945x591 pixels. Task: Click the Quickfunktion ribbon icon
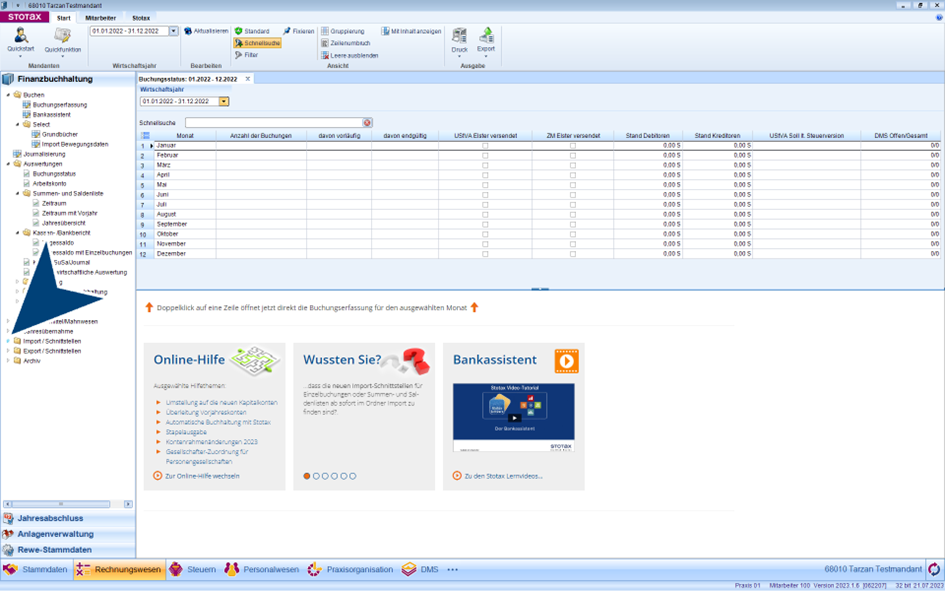click(62, 38)
